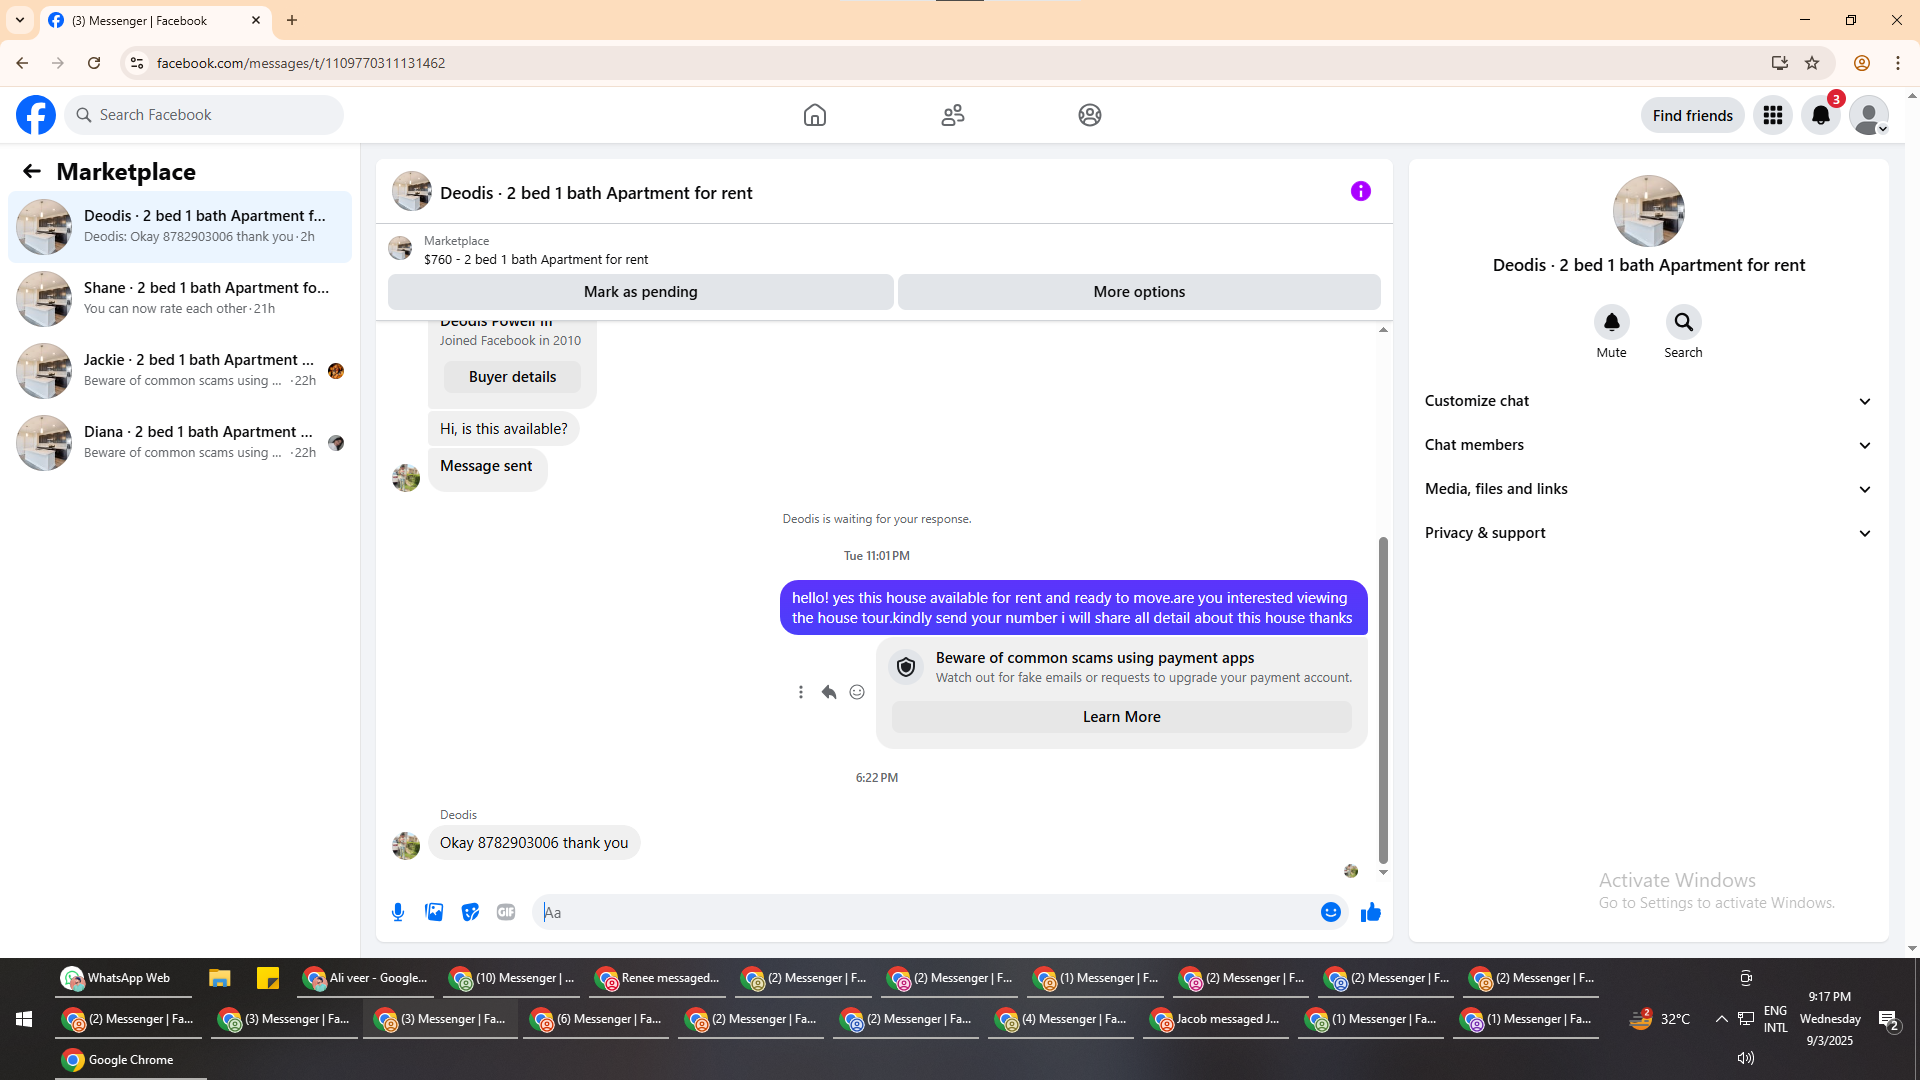Choose a GIF
The image size is (1920, 1080).
tap(506, 912)
